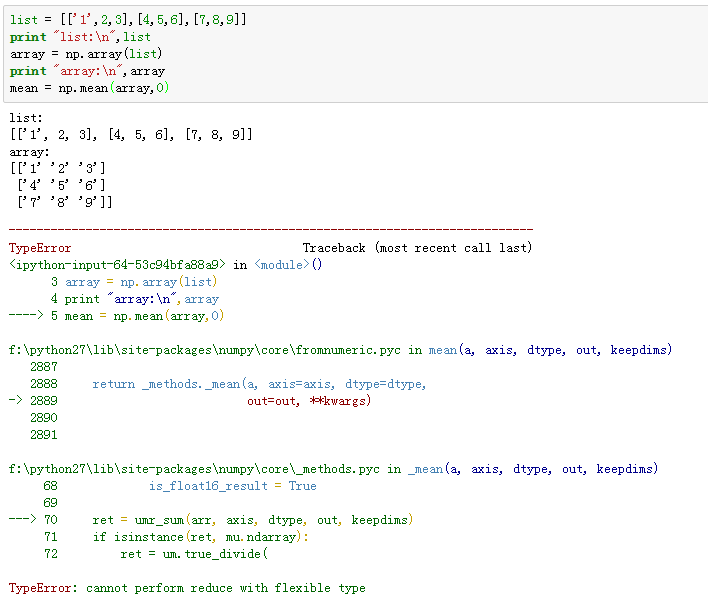Click the _methods.pyc file path
Image resolution: width=708 pixels, height=611 pixels.
point(194,469)
